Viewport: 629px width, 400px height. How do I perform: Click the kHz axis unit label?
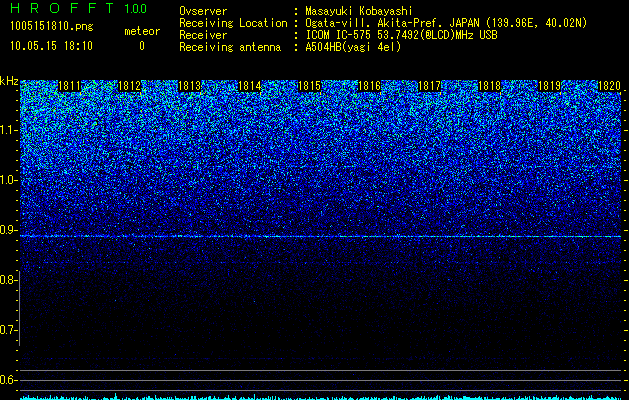click(x=9, y=81)
